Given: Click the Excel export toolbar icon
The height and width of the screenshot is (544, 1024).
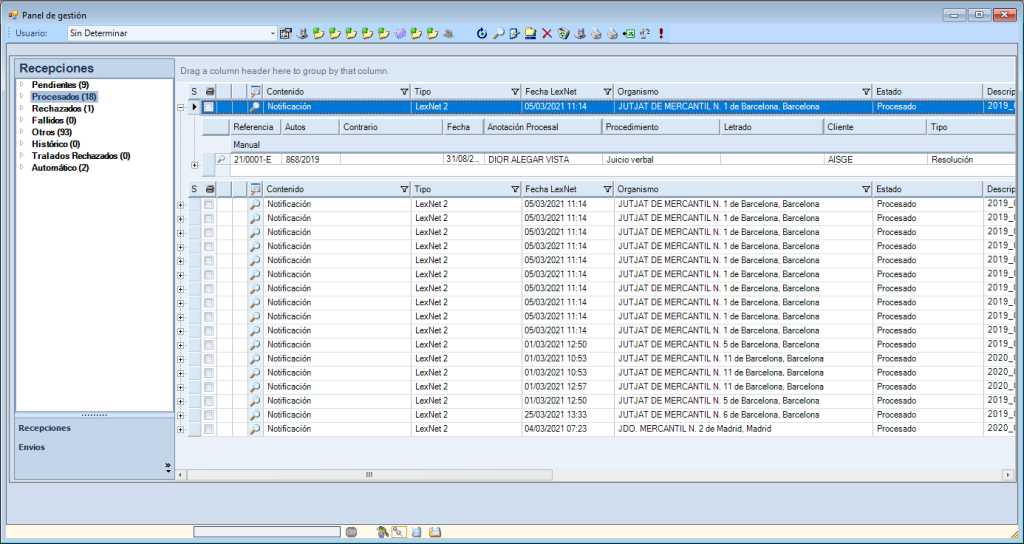Looking at the screenshot, I should pos(628,33).
